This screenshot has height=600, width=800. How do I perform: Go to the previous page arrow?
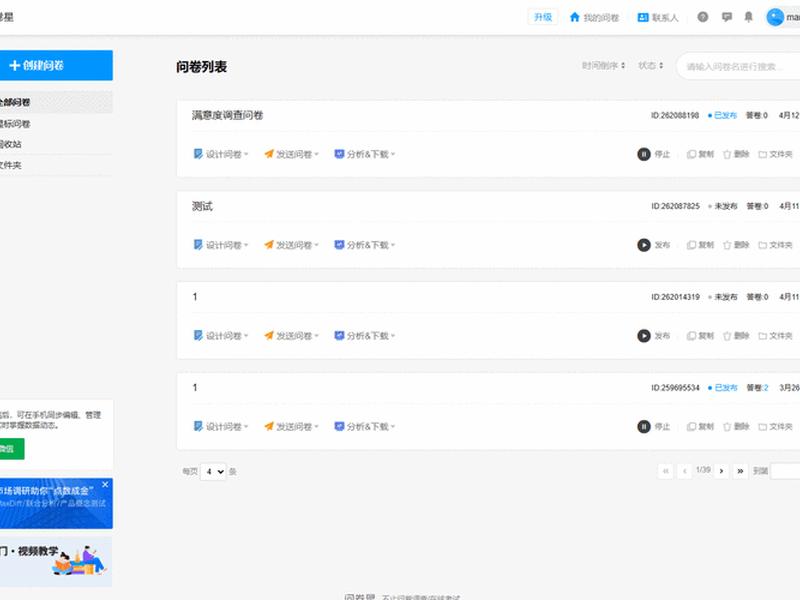[x=684, y=471]
